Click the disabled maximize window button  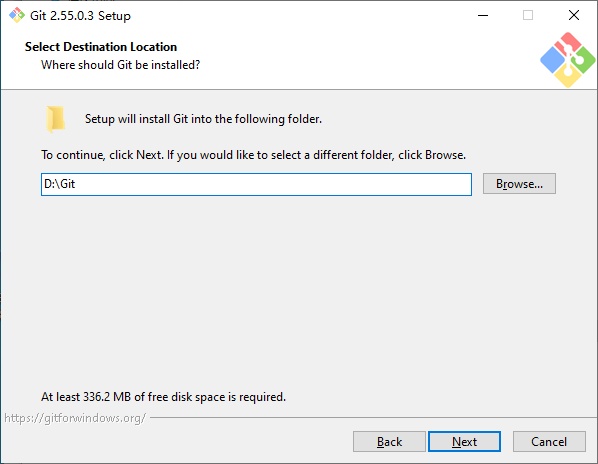(528, 15)
